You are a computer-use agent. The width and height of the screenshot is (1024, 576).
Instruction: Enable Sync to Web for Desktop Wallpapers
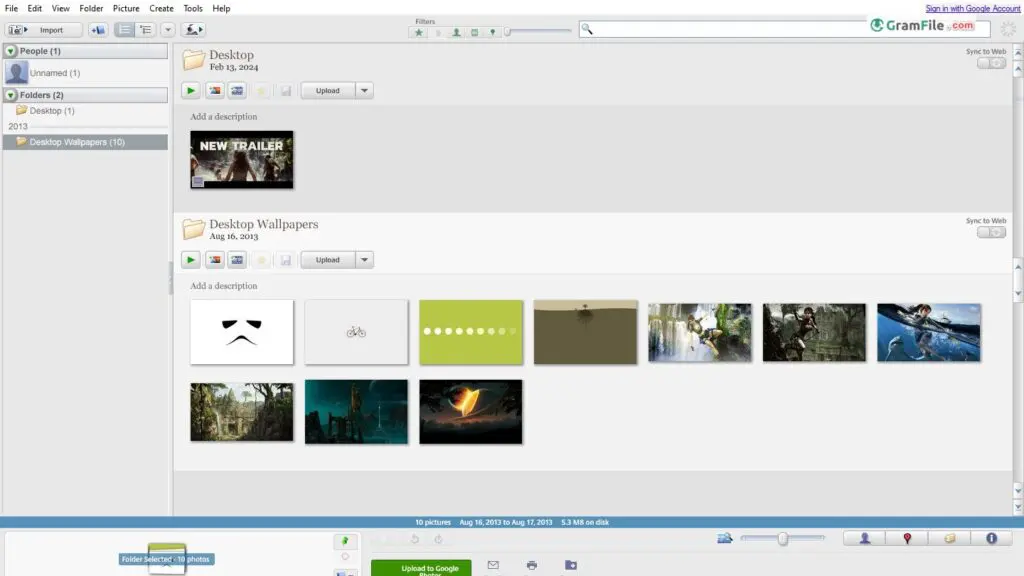point(991,232)
